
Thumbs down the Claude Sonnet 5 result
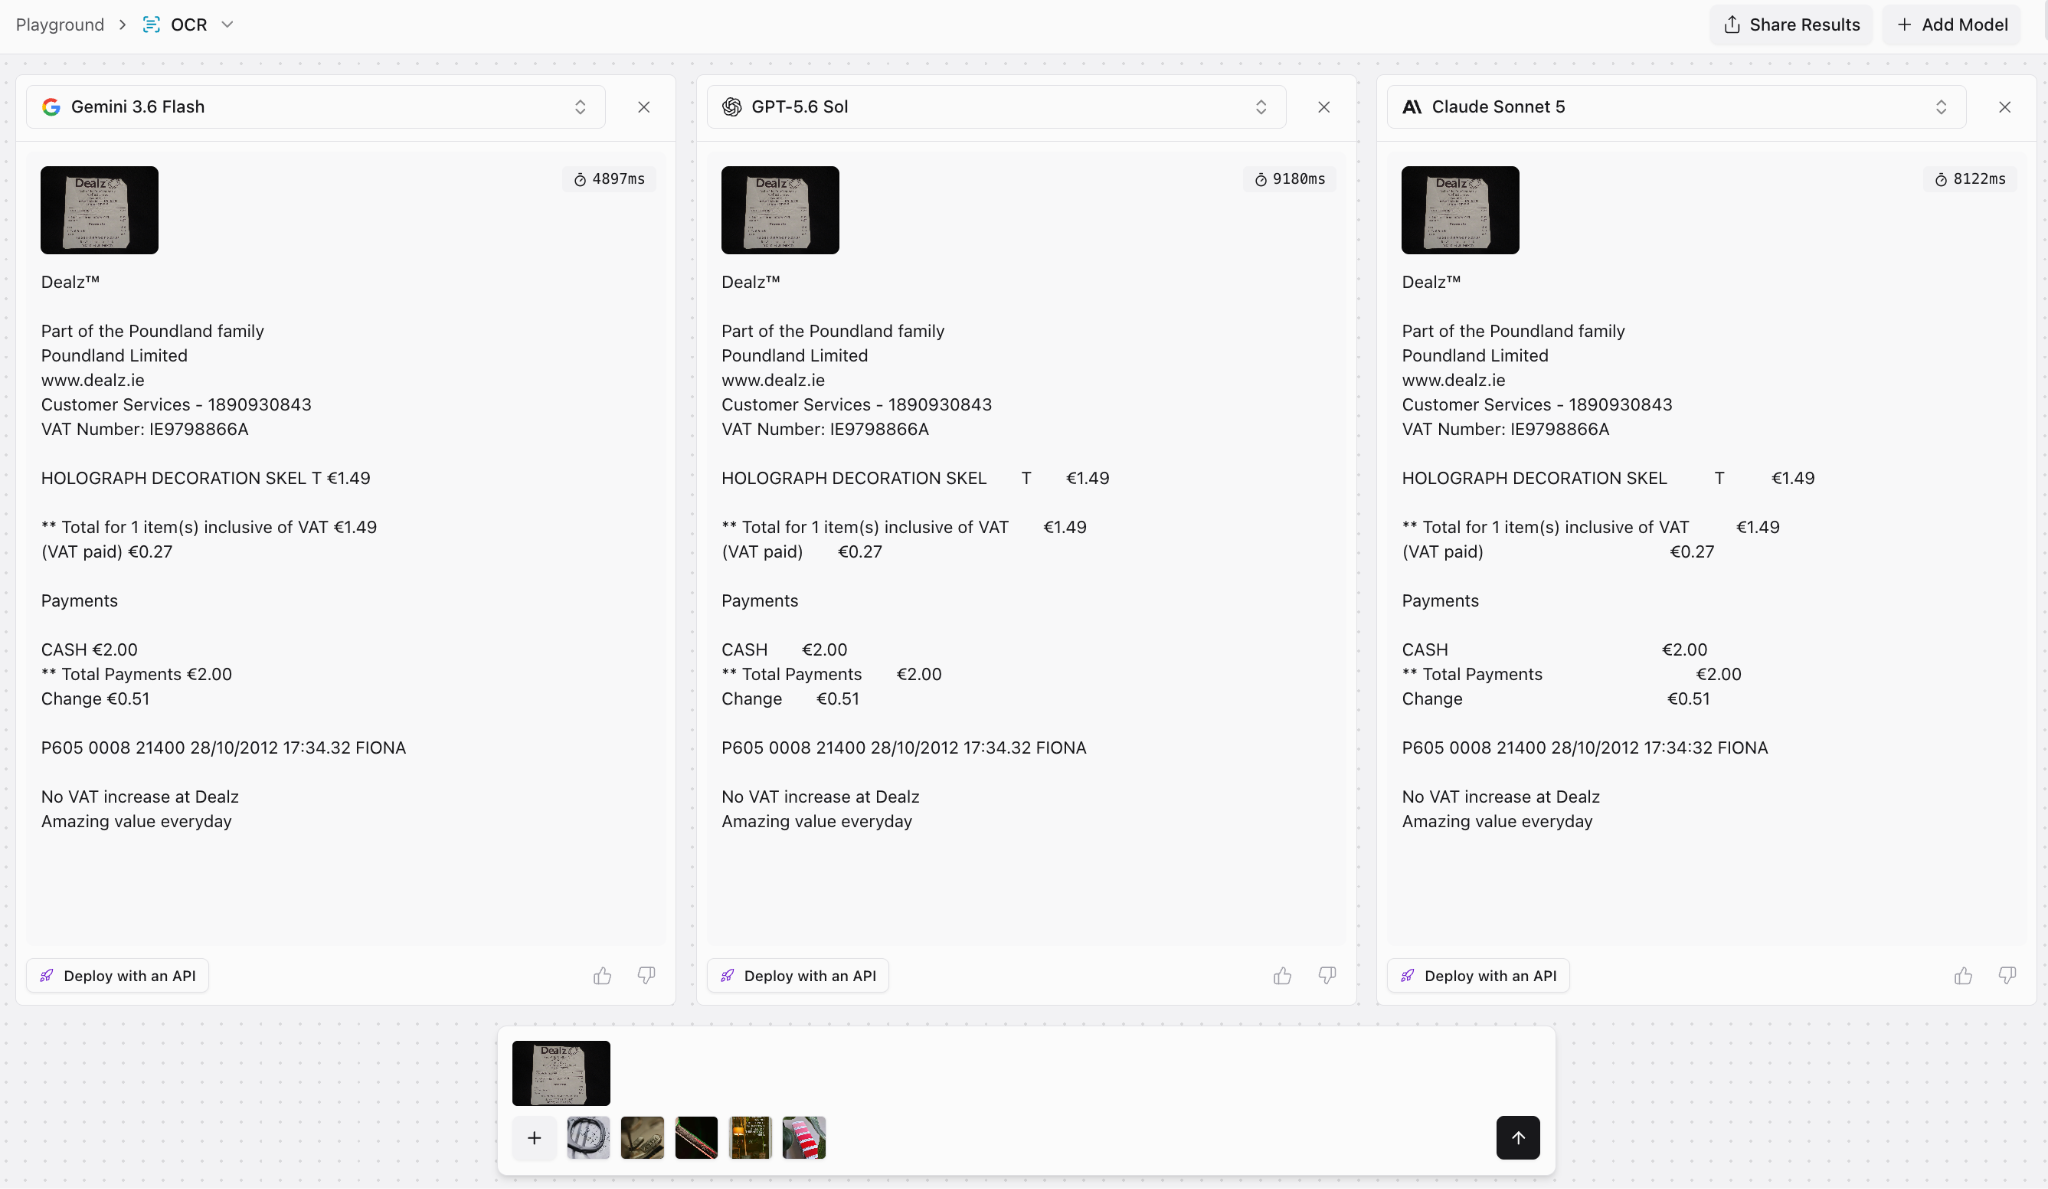click(x=2007, y=976)
